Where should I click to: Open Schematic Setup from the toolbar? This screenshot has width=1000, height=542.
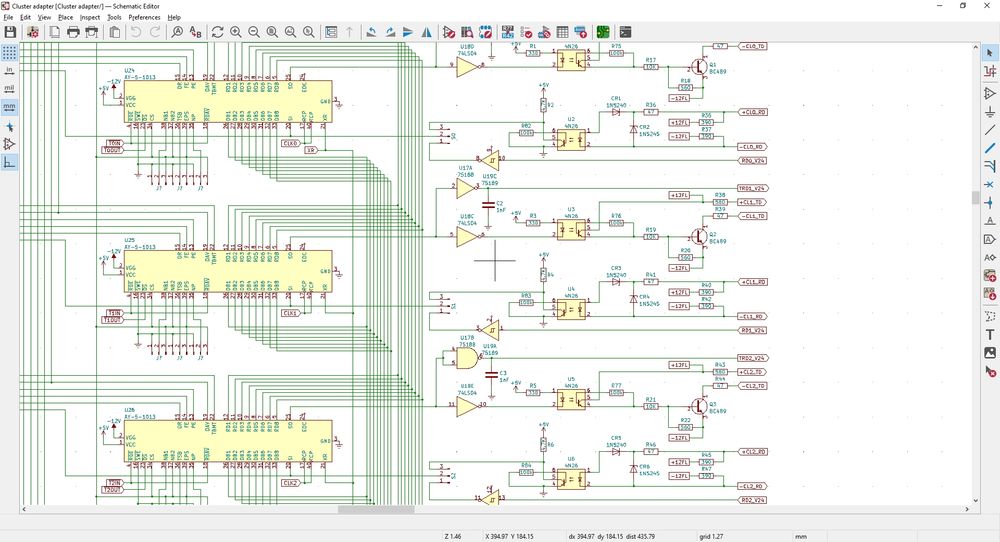point(33,32)
